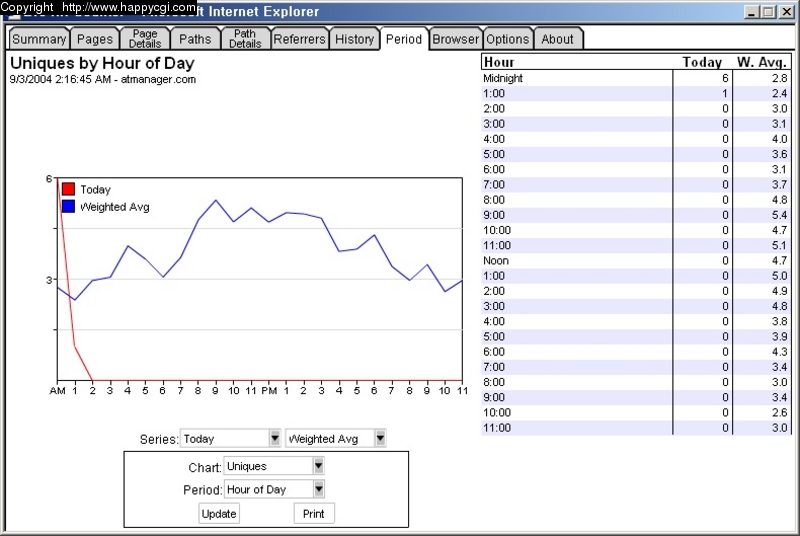This screenshot has height=536, width=800.
Task: Open the History tab
Action: [x=355, y=39]
